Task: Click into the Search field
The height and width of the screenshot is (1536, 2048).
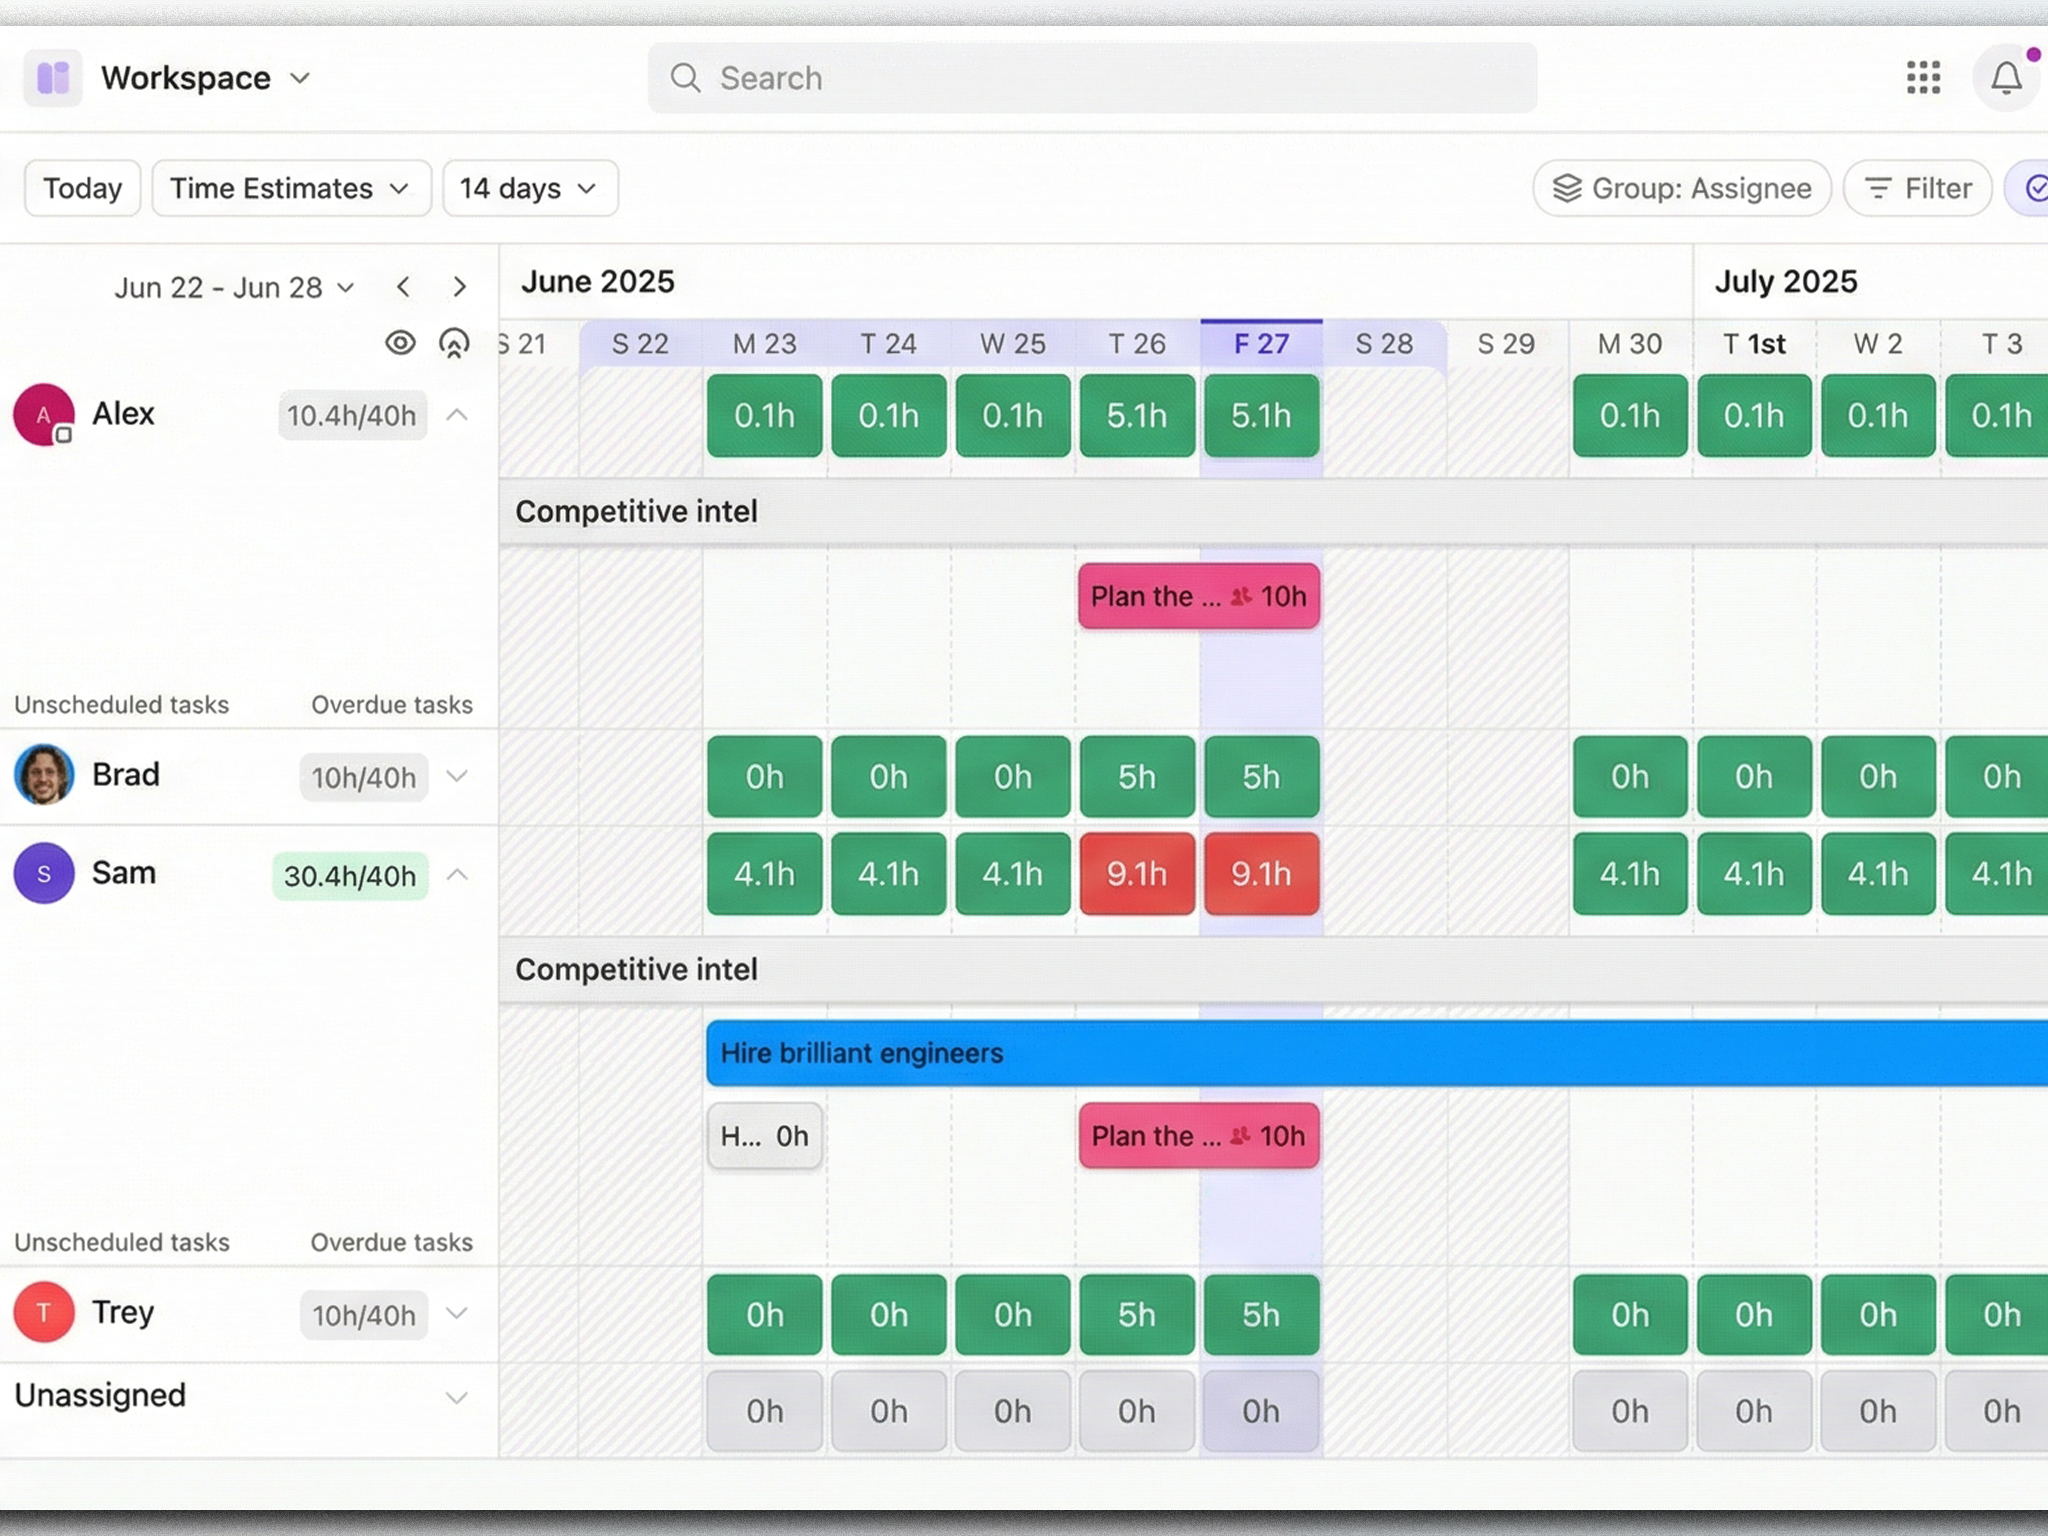Action: coord(1092,78)
